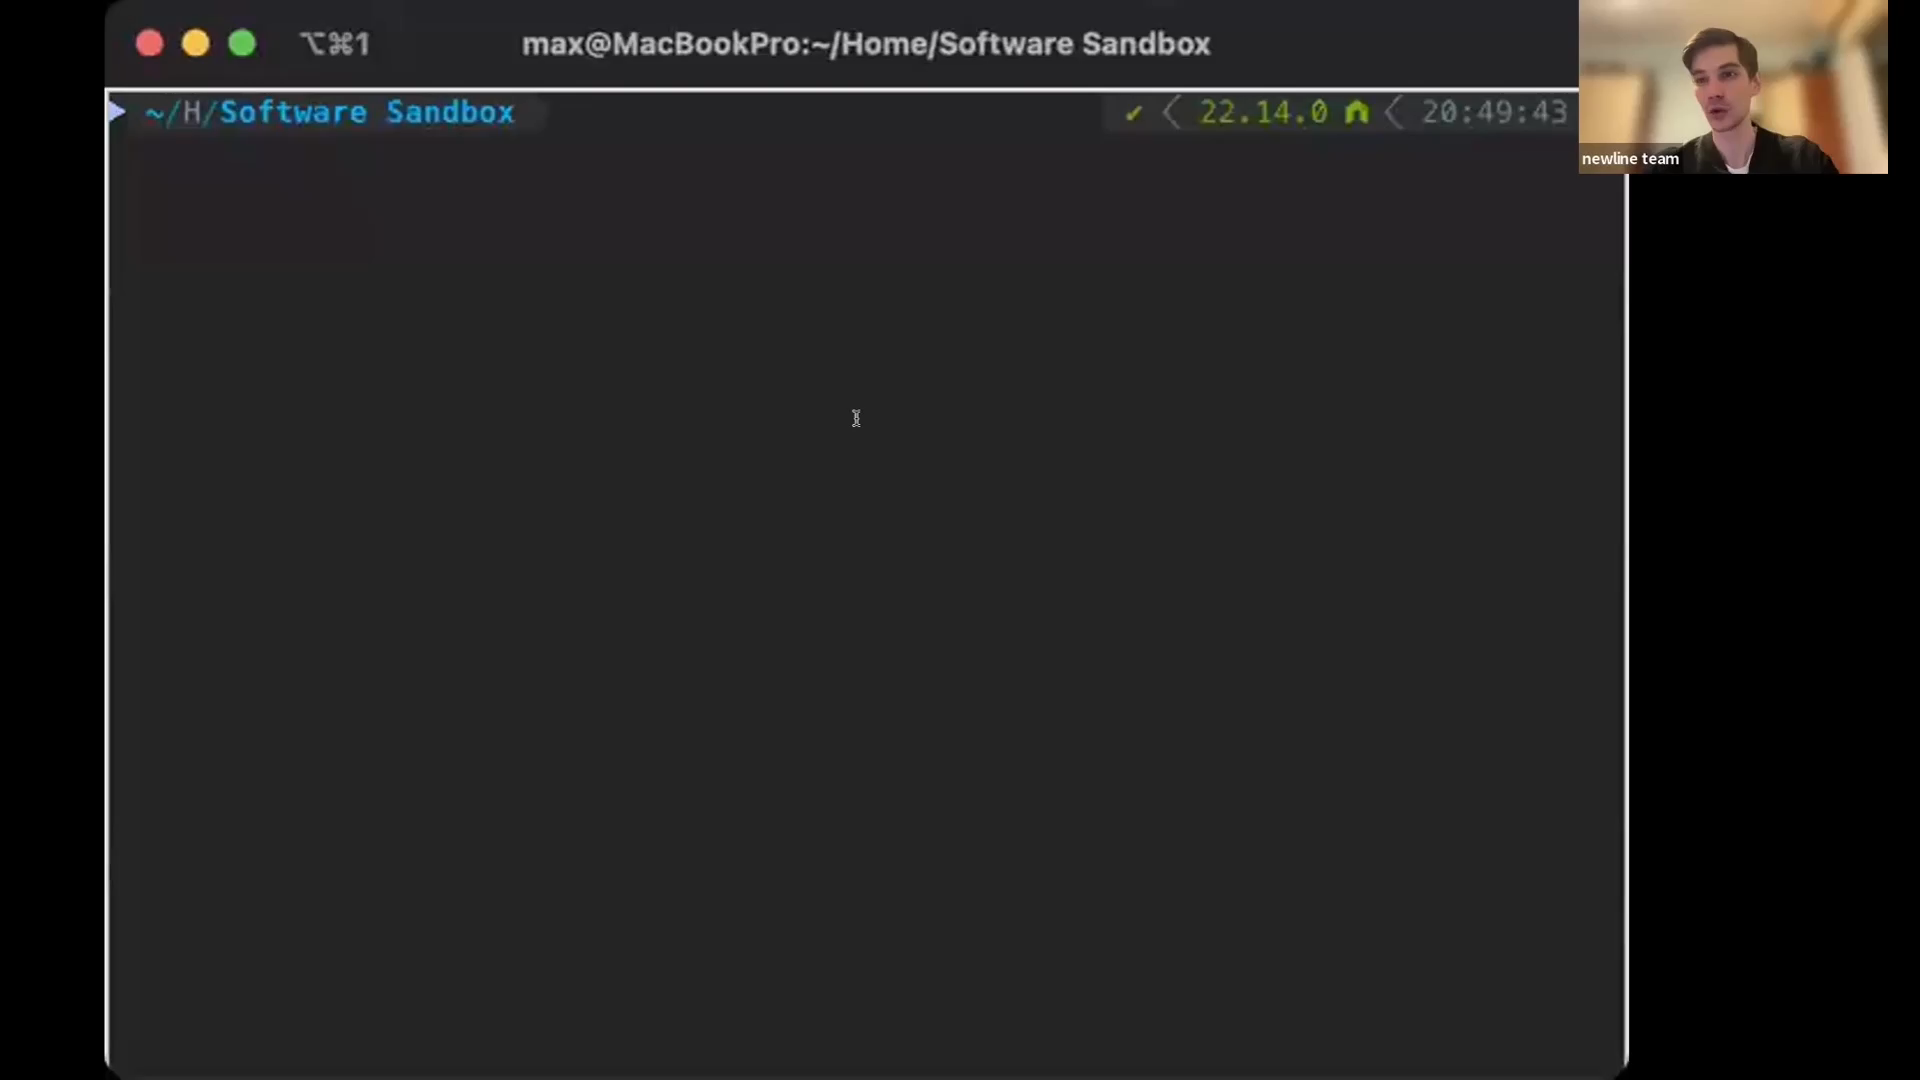This screenshot has width=1920, height=1080.
Task: Click the newline team webcam thumbnail
Action: (1733, 87)
